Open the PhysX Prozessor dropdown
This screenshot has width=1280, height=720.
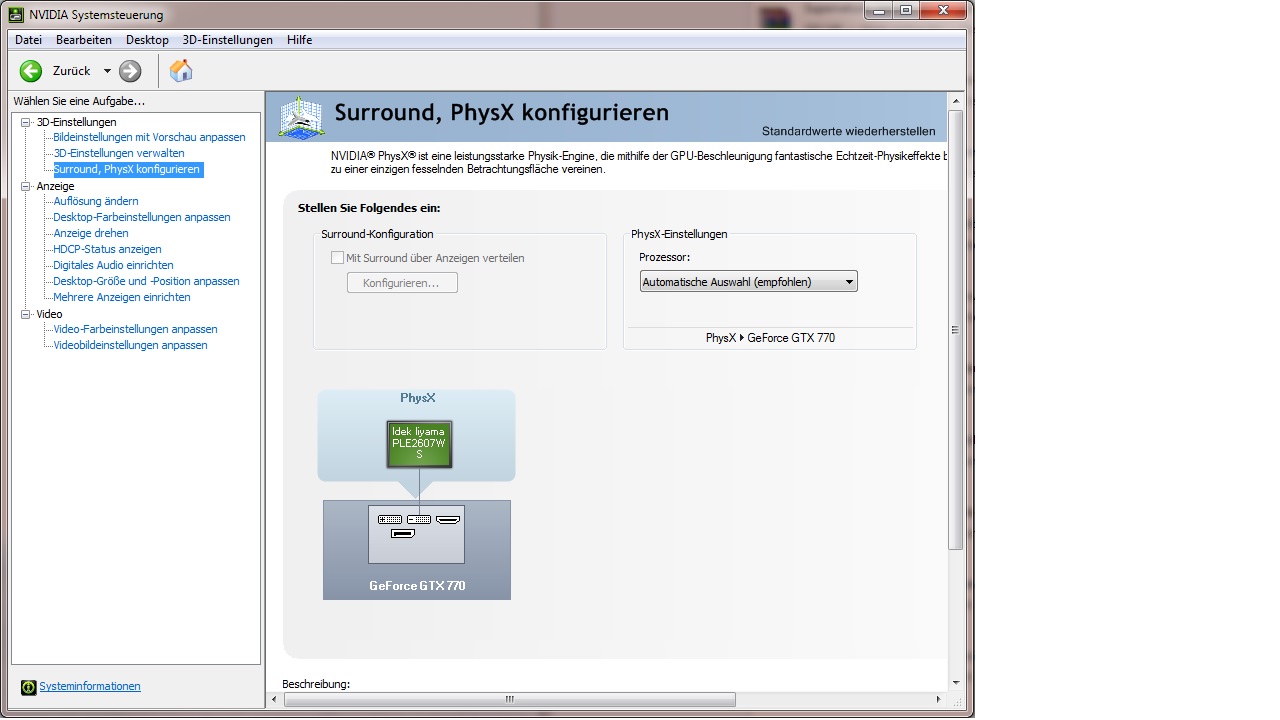tap(748, 282)
